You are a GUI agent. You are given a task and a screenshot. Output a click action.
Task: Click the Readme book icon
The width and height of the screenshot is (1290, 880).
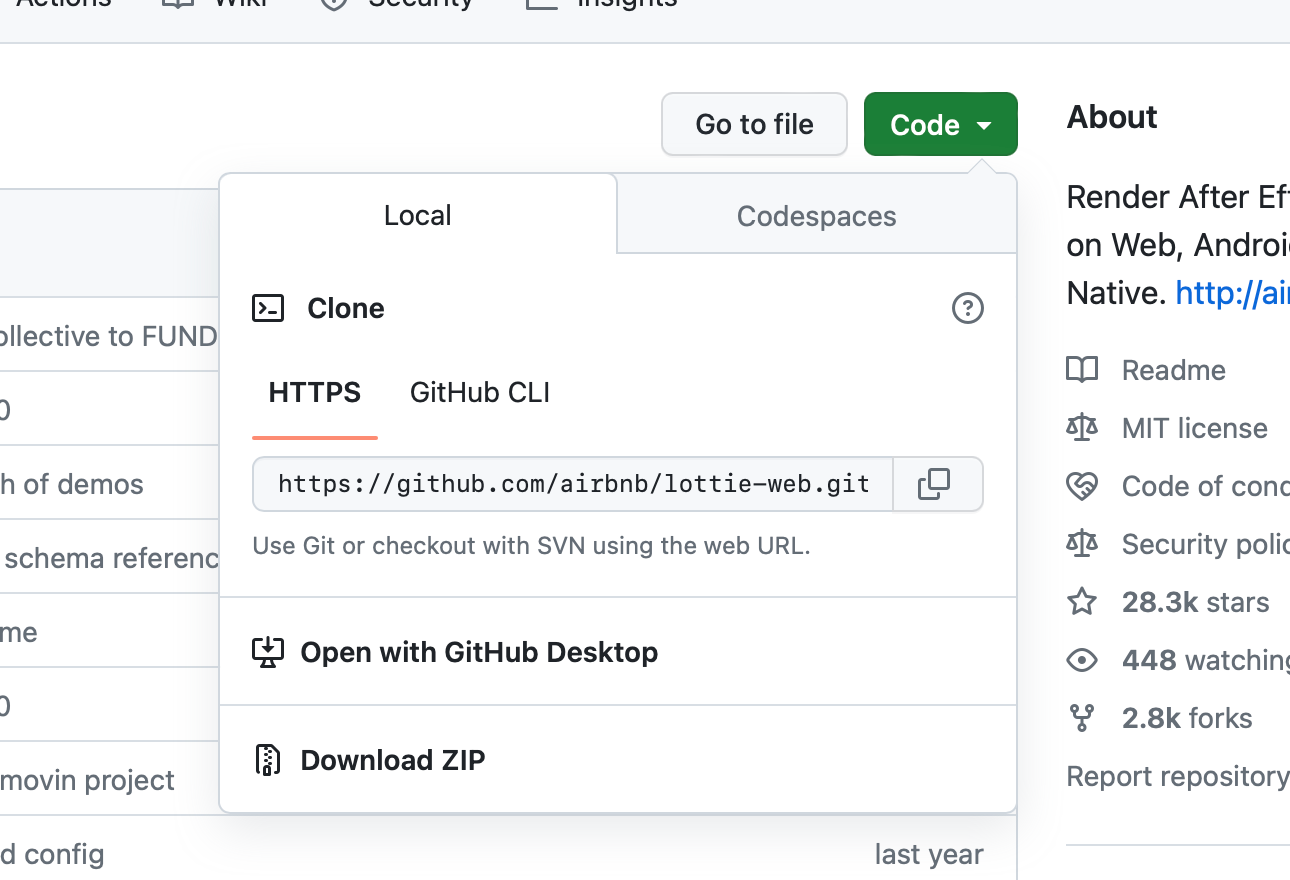click(x=1082, y=370)
